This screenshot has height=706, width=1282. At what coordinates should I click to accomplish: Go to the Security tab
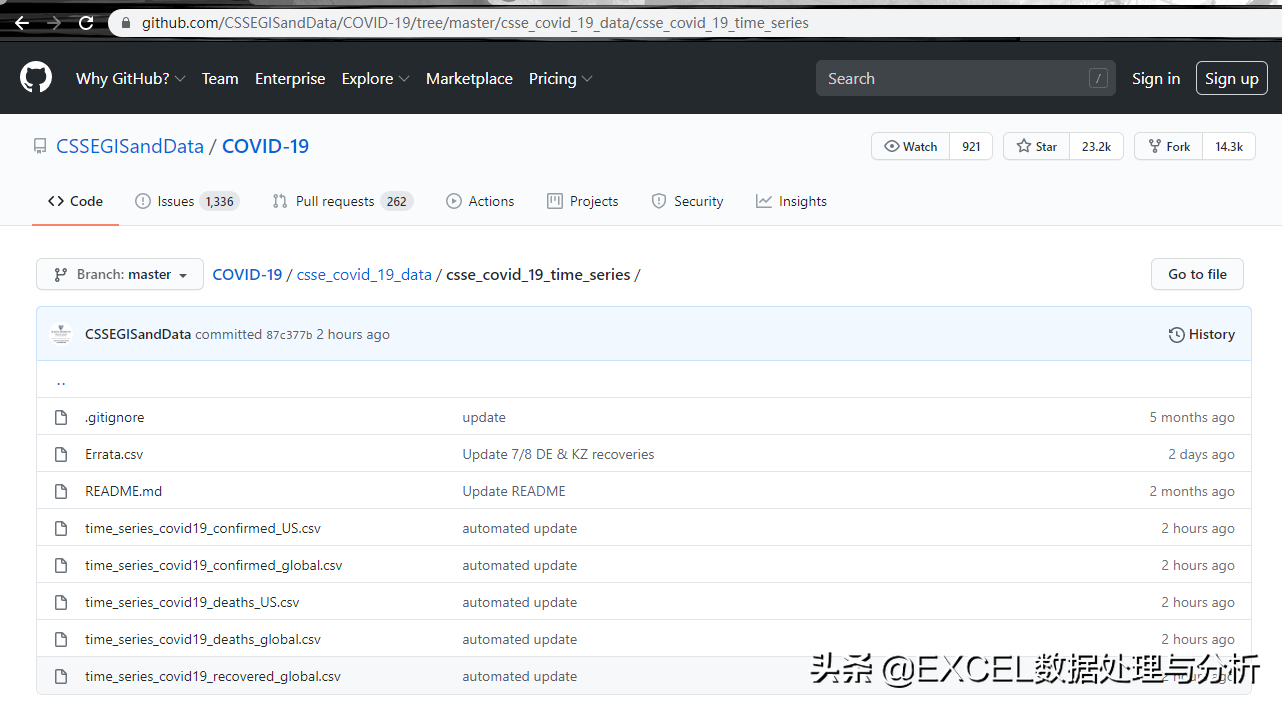point(687,201)
